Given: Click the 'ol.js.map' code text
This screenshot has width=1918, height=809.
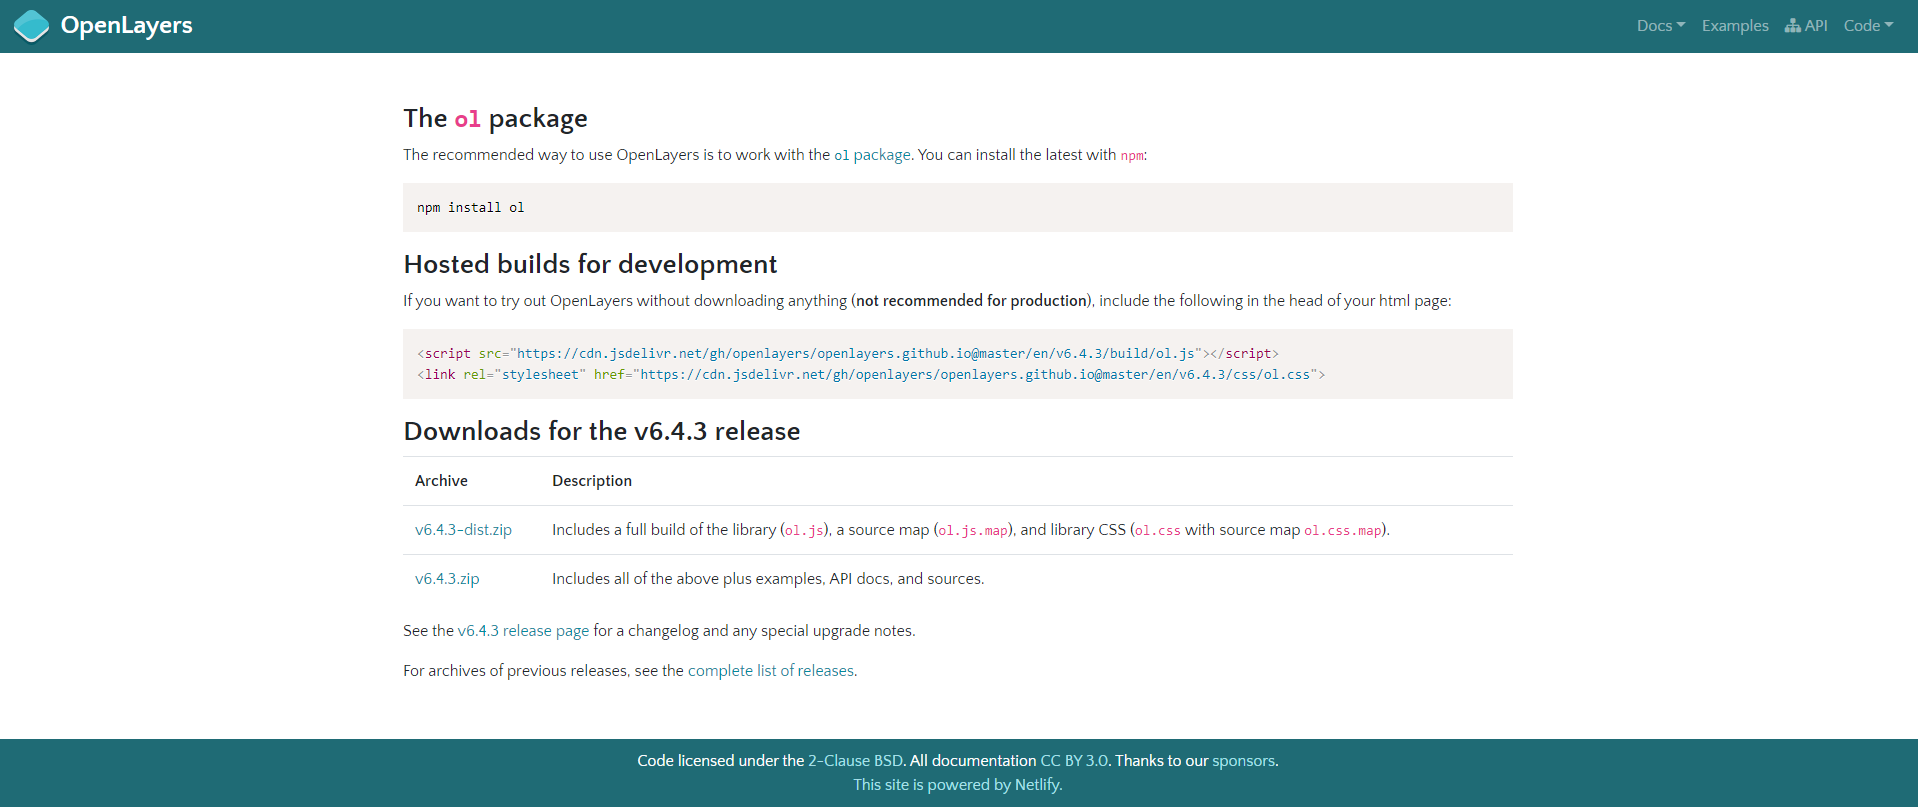Looking at the screenshot, I should [973, 531].
